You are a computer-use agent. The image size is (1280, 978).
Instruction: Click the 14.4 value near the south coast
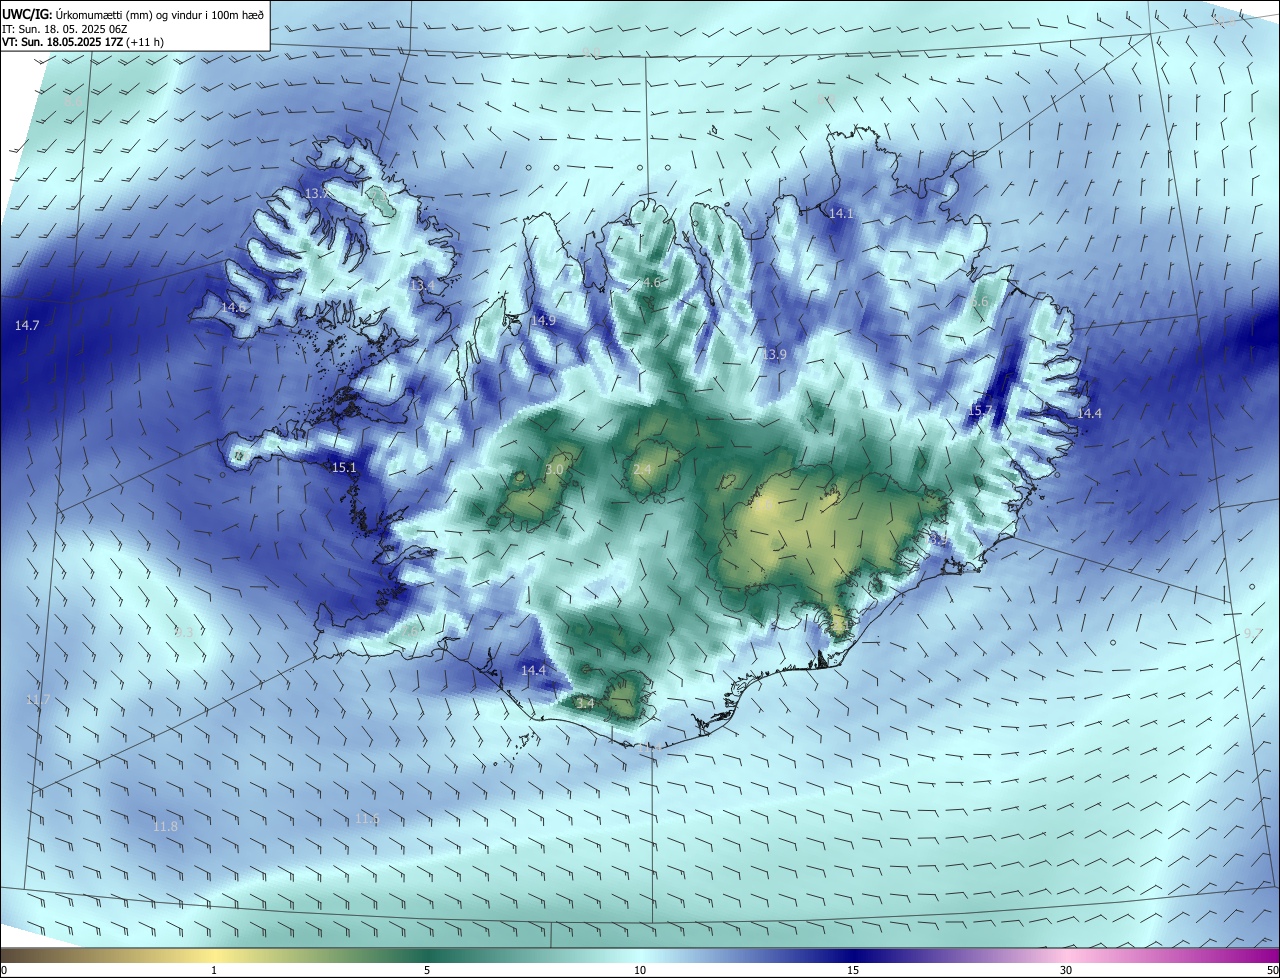click(x=535, y=670)
